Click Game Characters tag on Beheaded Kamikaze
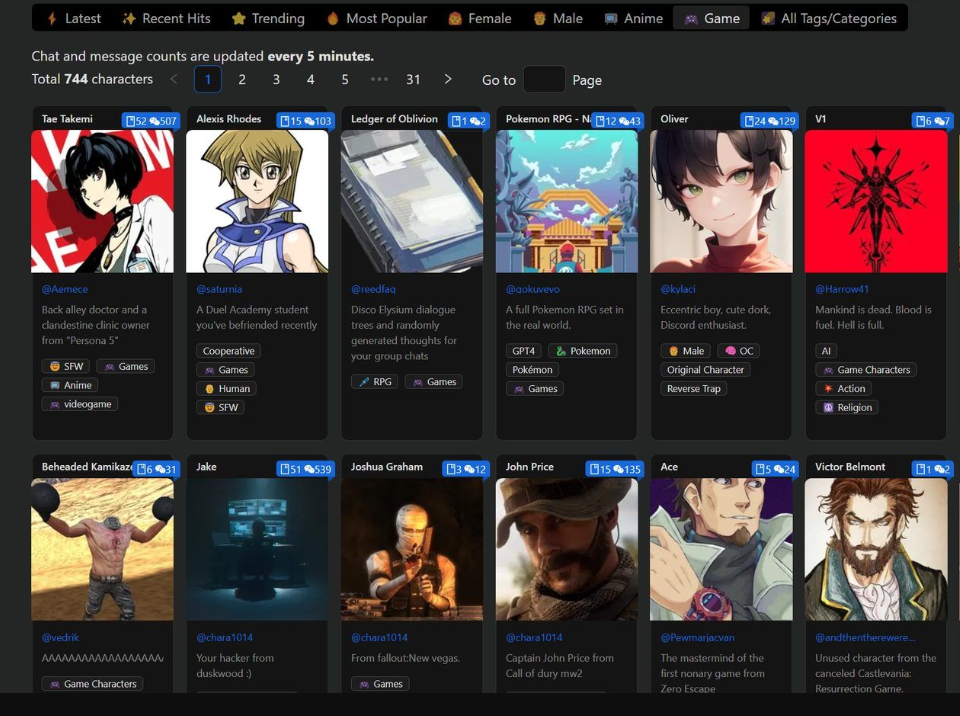The image size is (960, 716). tap(92, 684)
